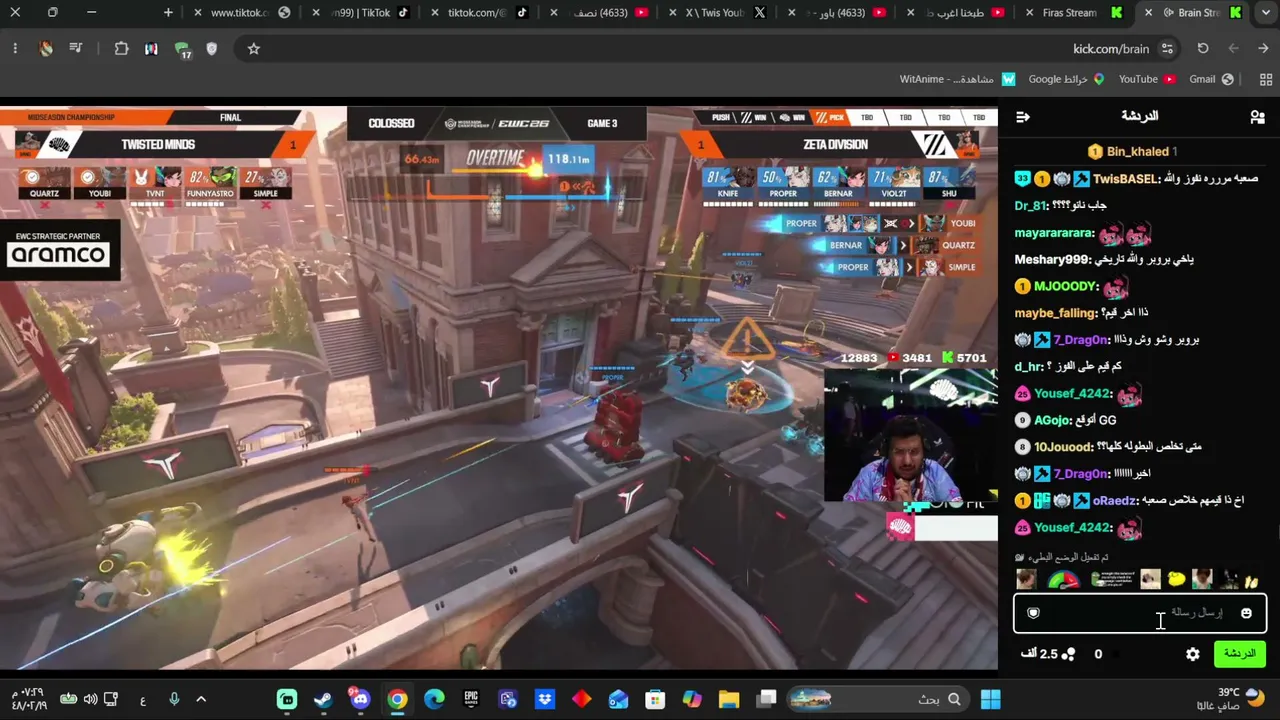Image resolution: width=1280 pixels, height=720 pixels.
Task: Open the chat users list icon
Action: tap(1257, 117)
